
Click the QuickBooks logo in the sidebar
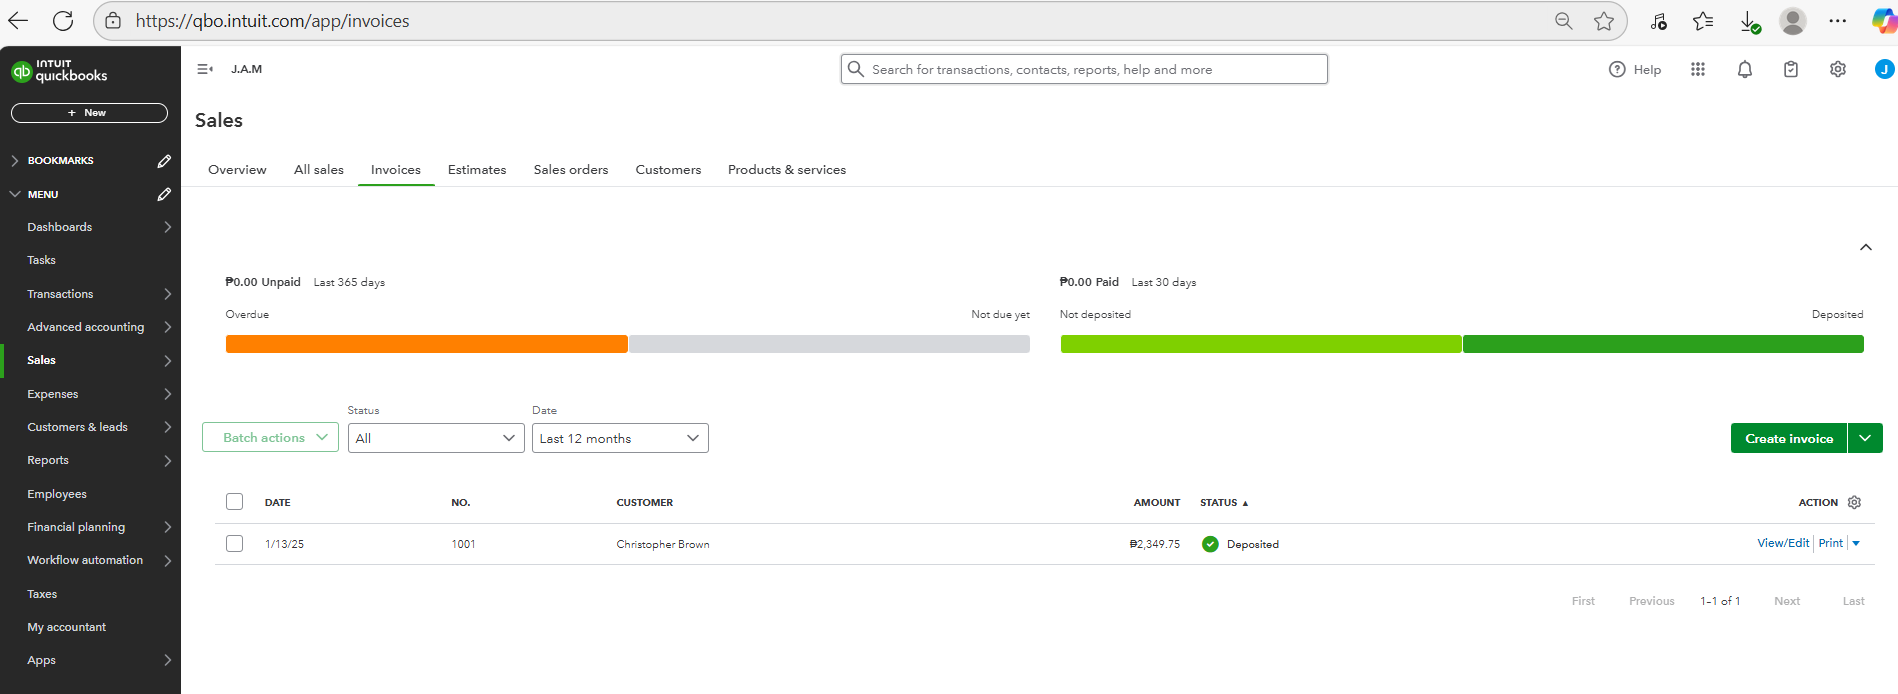coord(59,71)
